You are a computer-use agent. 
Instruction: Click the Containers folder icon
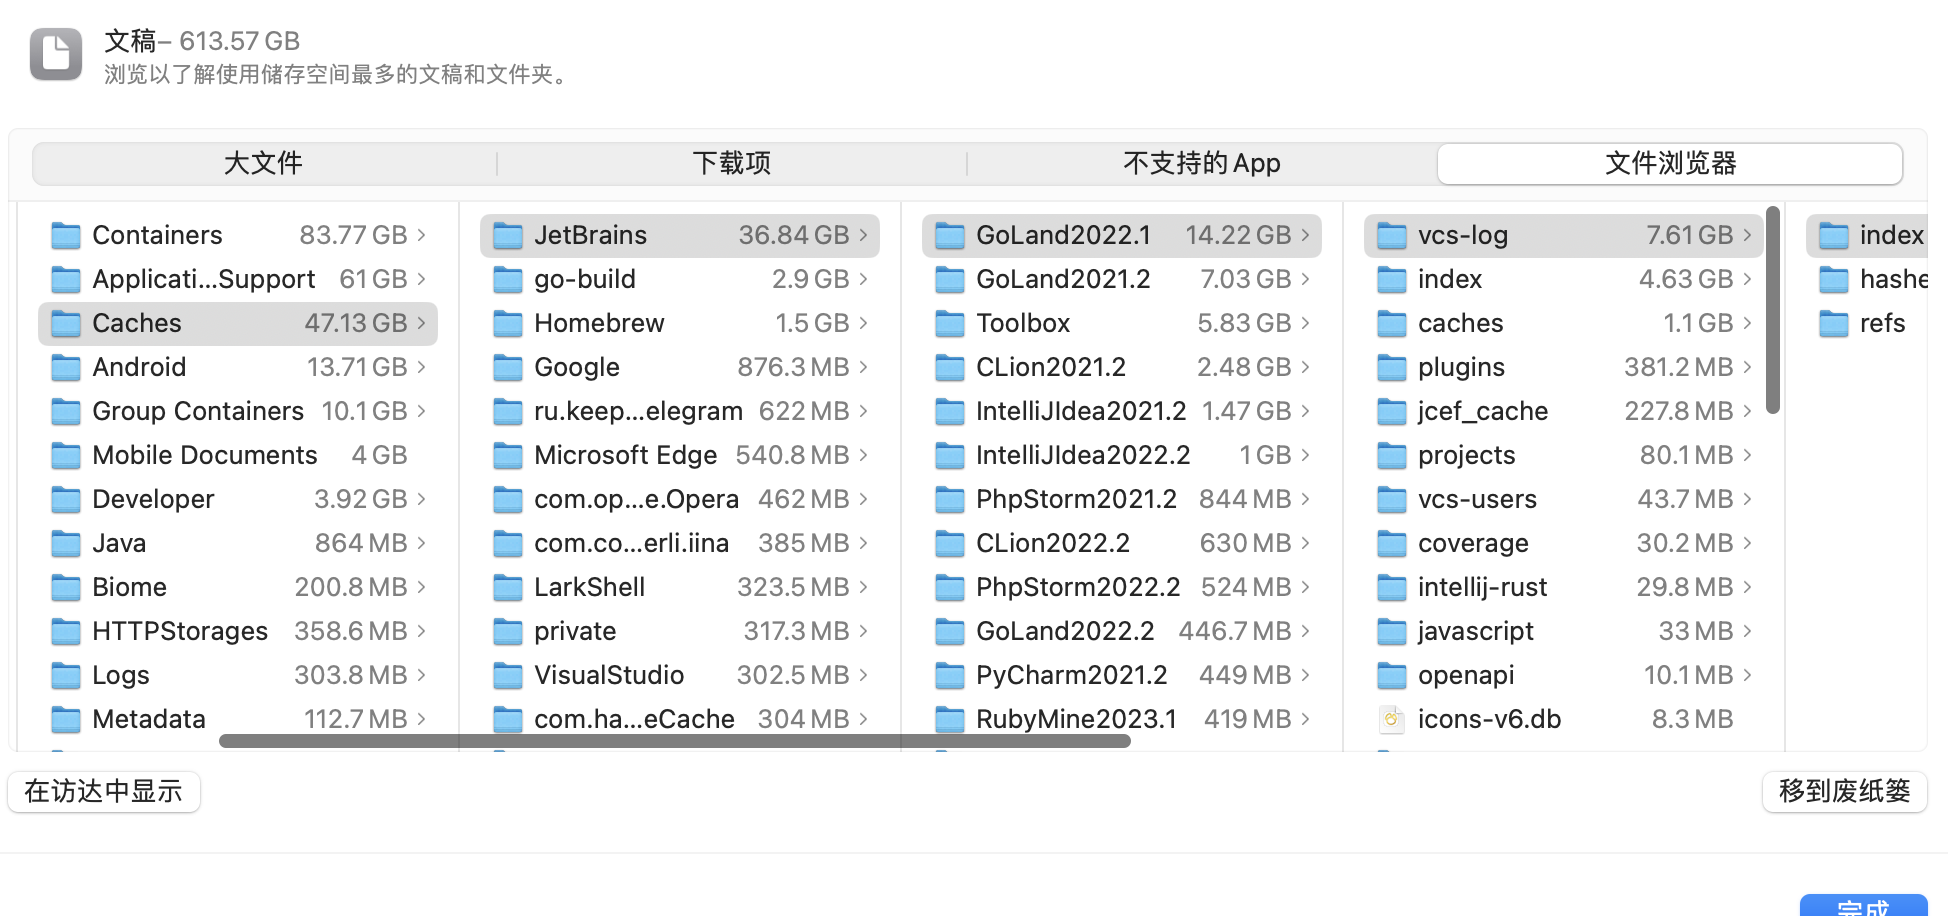[x=66, y=235]
